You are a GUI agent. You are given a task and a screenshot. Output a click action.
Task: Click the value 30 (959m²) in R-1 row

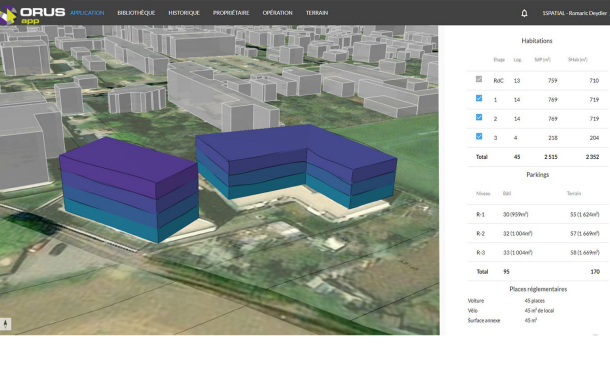pos(515,214)
